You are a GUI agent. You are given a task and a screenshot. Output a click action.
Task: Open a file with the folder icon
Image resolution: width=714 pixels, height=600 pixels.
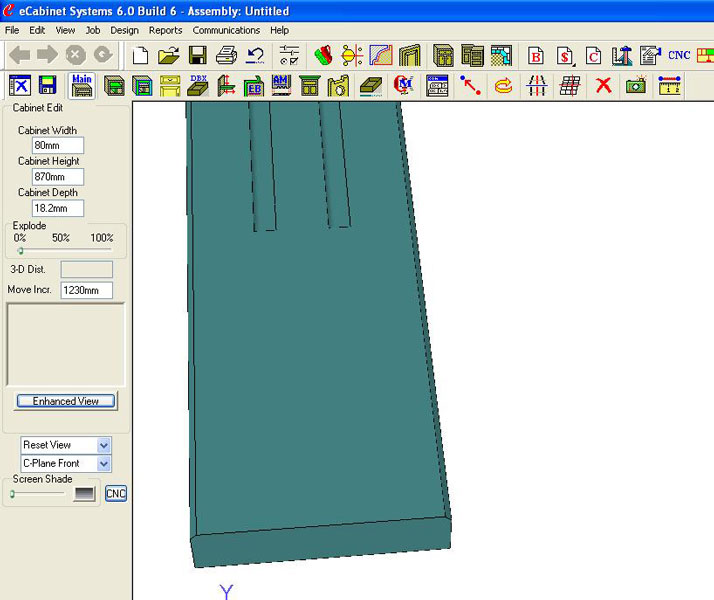(169, 55)
